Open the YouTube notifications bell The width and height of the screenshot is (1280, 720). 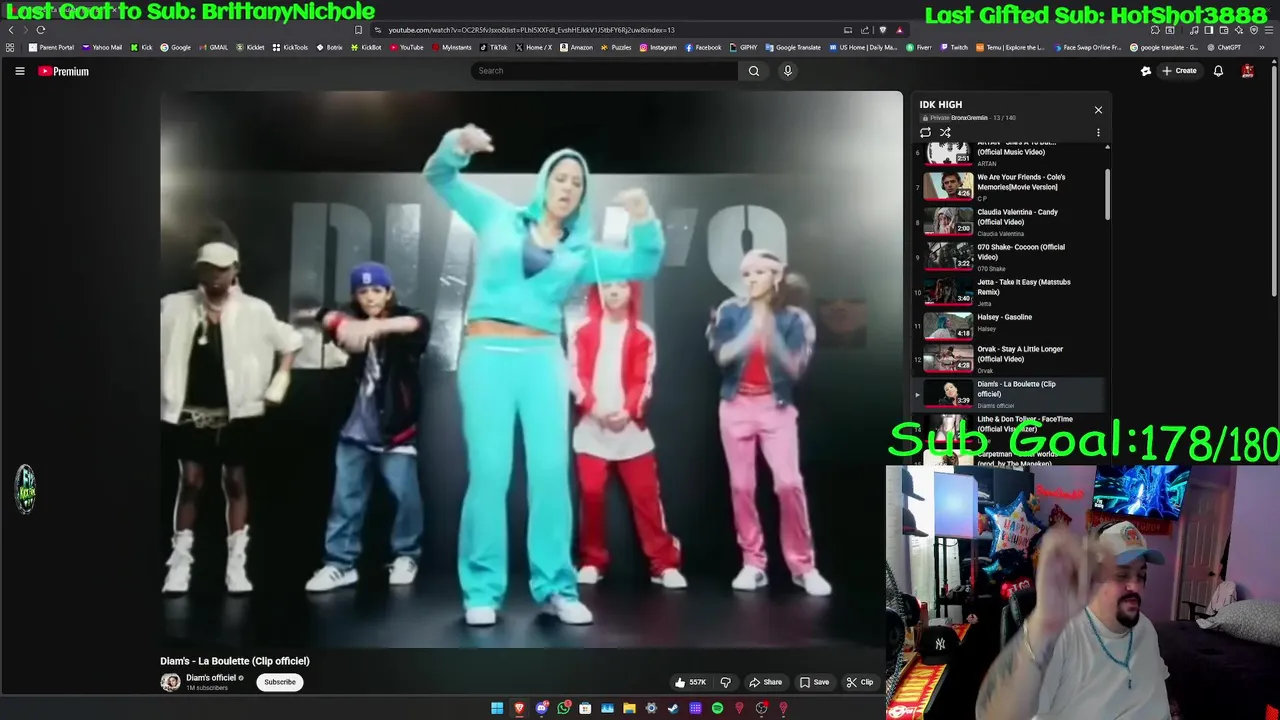click(1218, 71)
